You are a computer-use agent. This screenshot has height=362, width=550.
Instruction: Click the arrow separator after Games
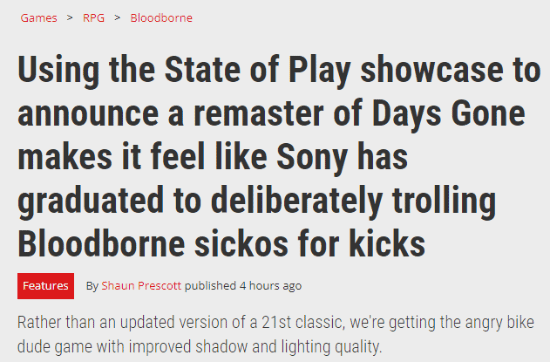pyautogui.click(x=70, y=18)
